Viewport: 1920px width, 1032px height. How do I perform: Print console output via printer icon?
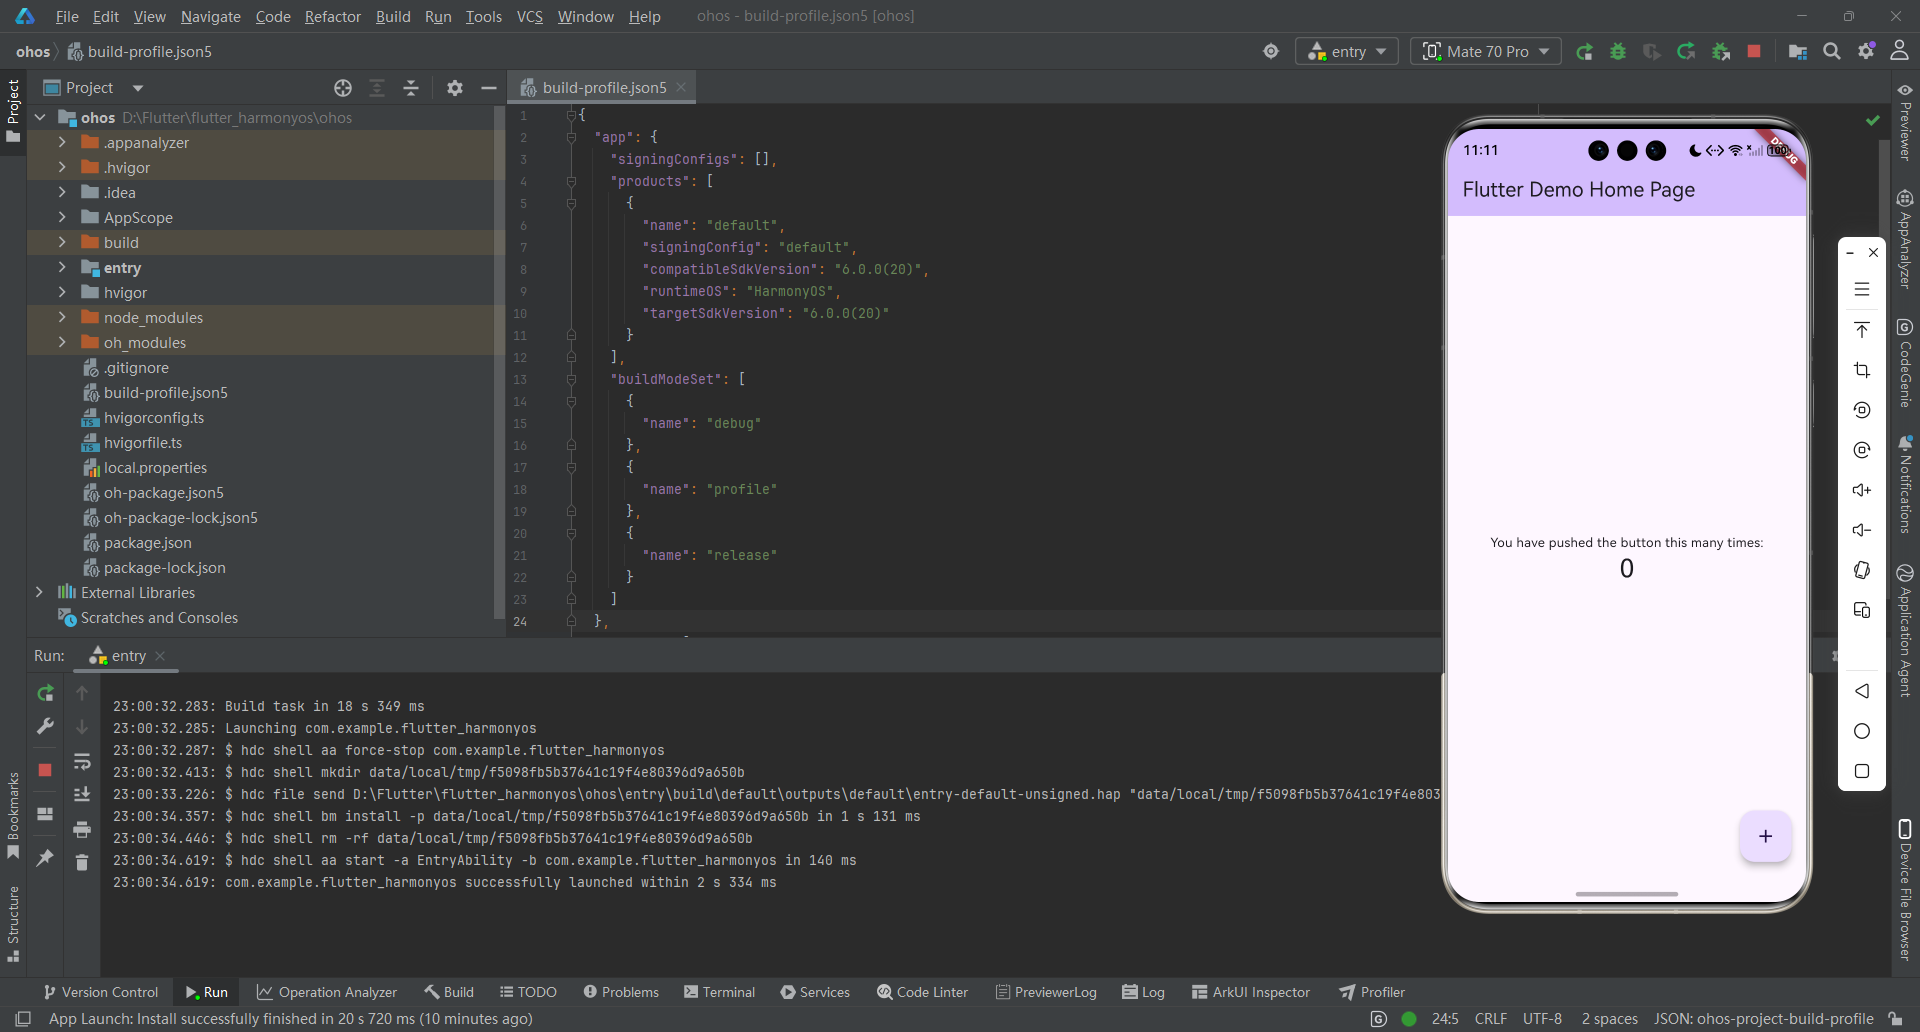pyautogui.click(x=82, y=829)
